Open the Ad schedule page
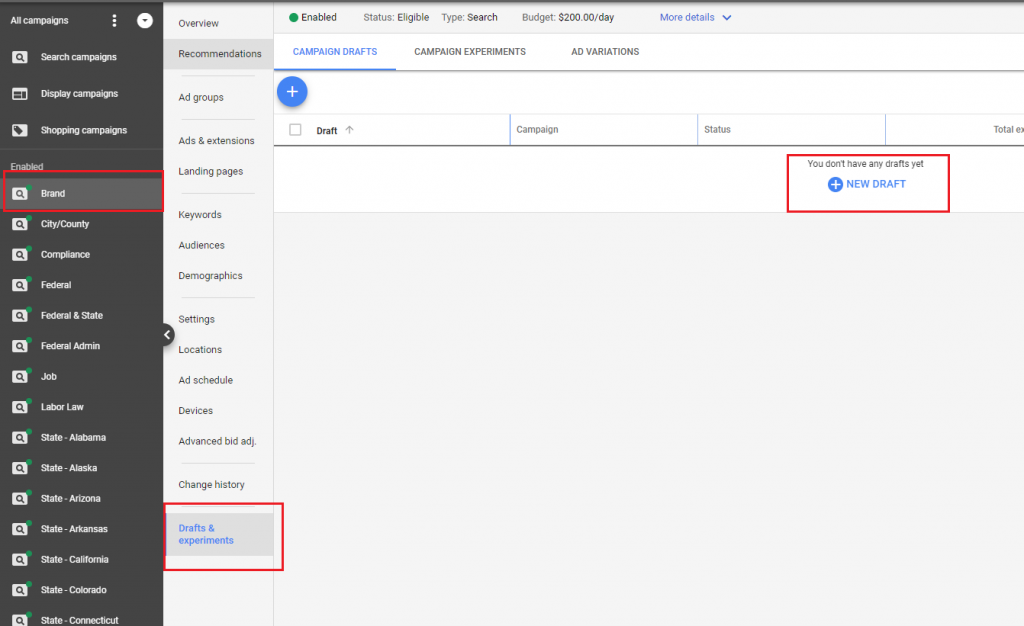Screen dimensions: 1024x626 coord(206,381)
